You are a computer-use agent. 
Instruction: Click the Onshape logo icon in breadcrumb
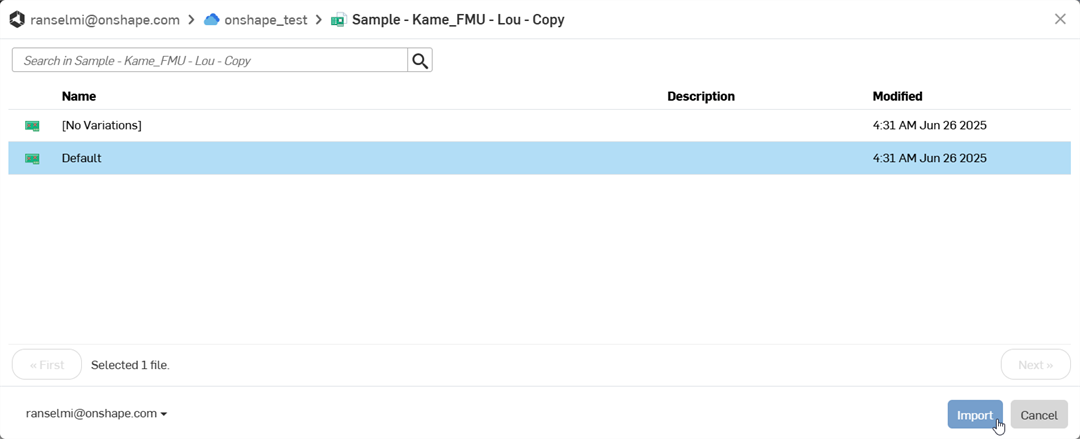tap(17, 19)
